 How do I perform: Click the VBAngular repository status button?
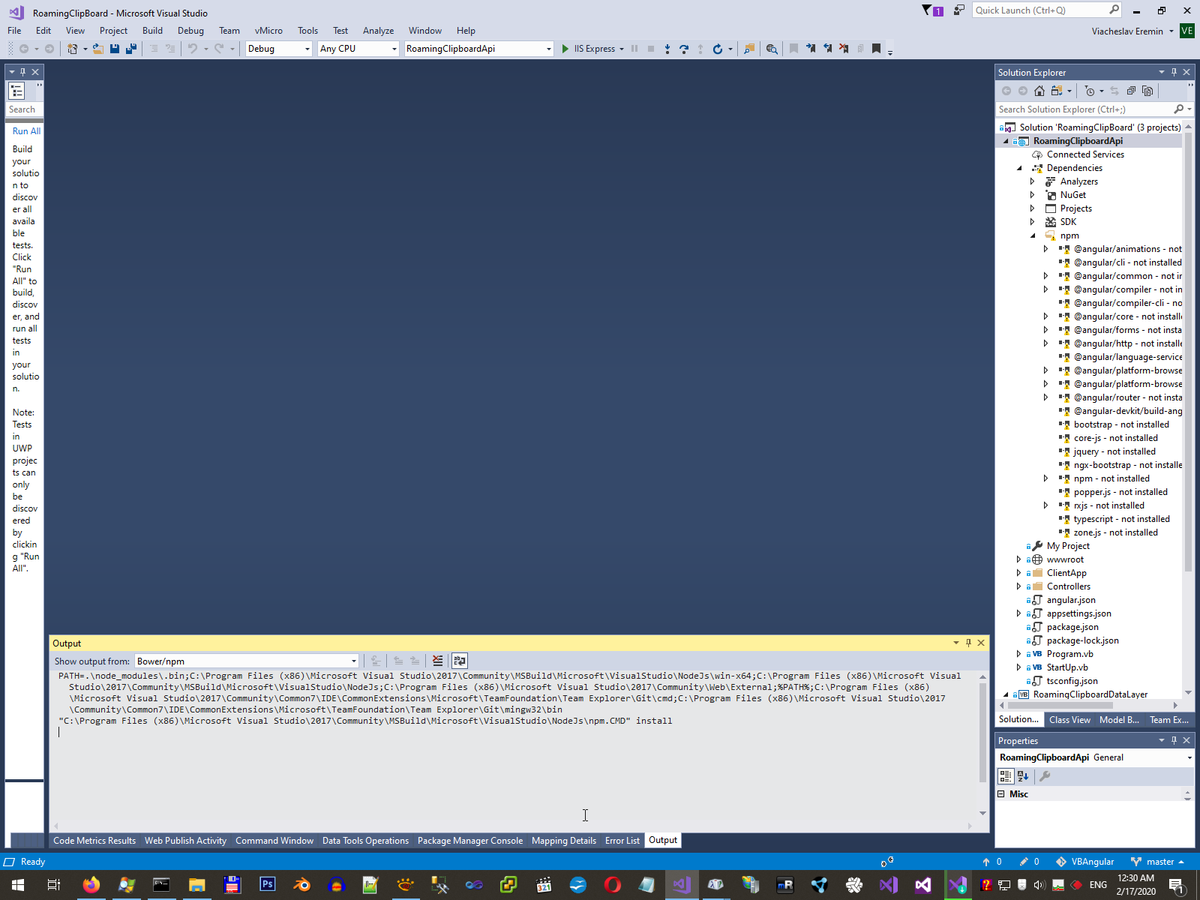tap(1084, 862)
